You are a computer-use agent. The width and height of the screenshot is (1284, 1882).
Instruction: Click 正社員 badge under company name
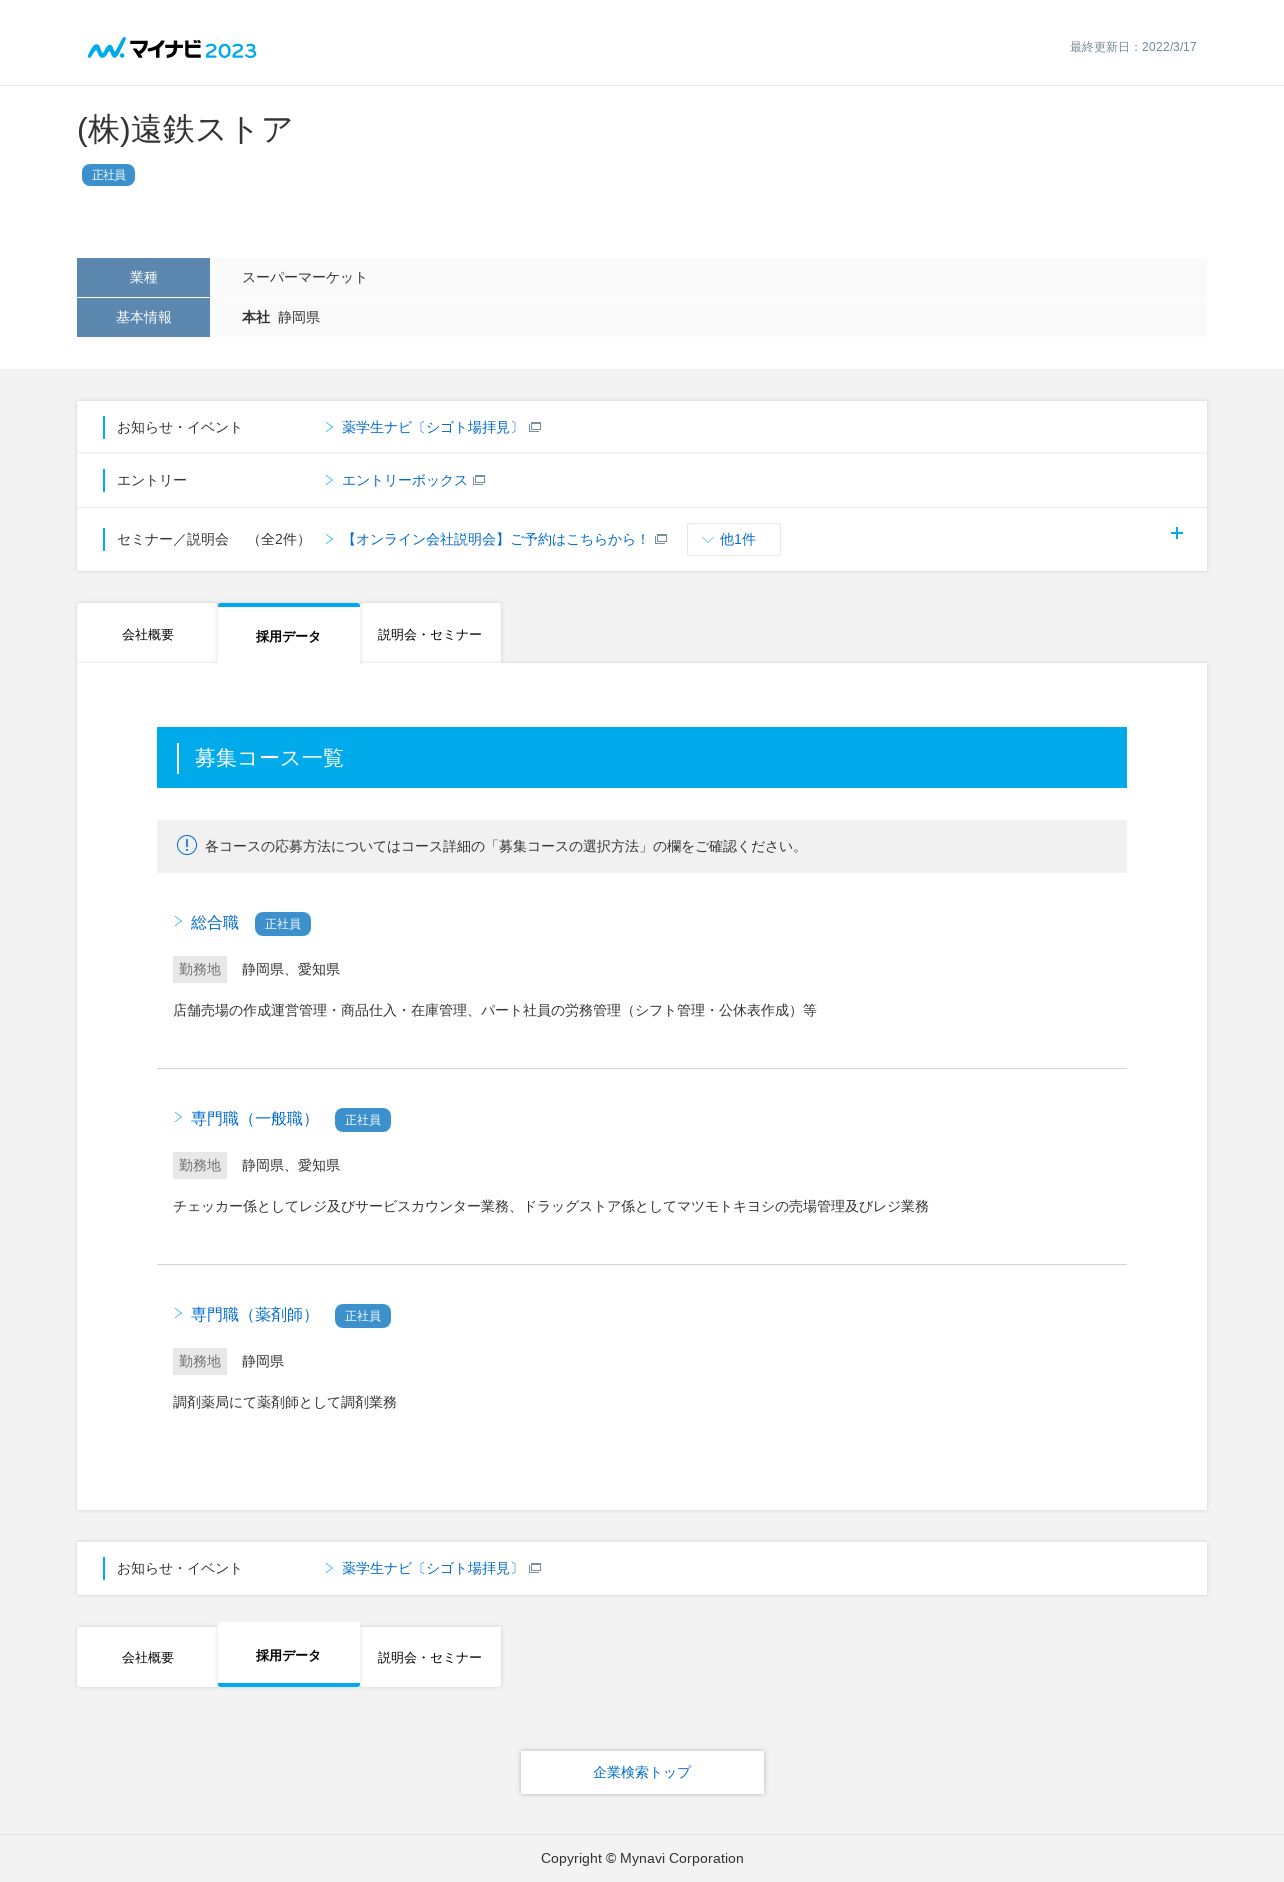pyautogui.click(x=108, y=175)
